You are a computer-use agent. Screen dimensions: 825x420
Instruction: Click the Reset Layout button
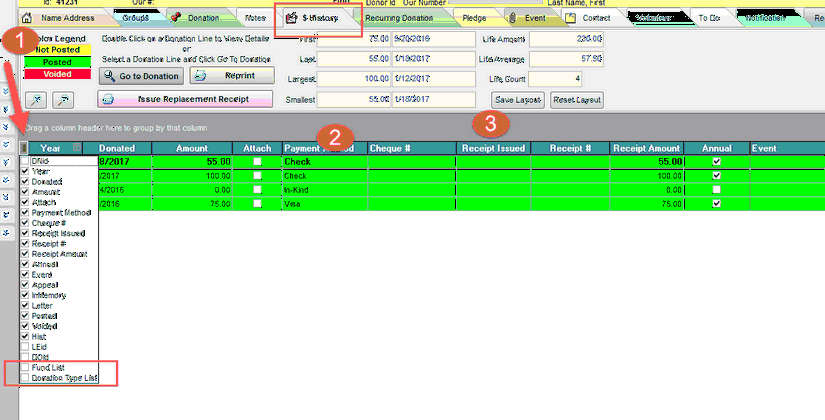coord(577,100)
